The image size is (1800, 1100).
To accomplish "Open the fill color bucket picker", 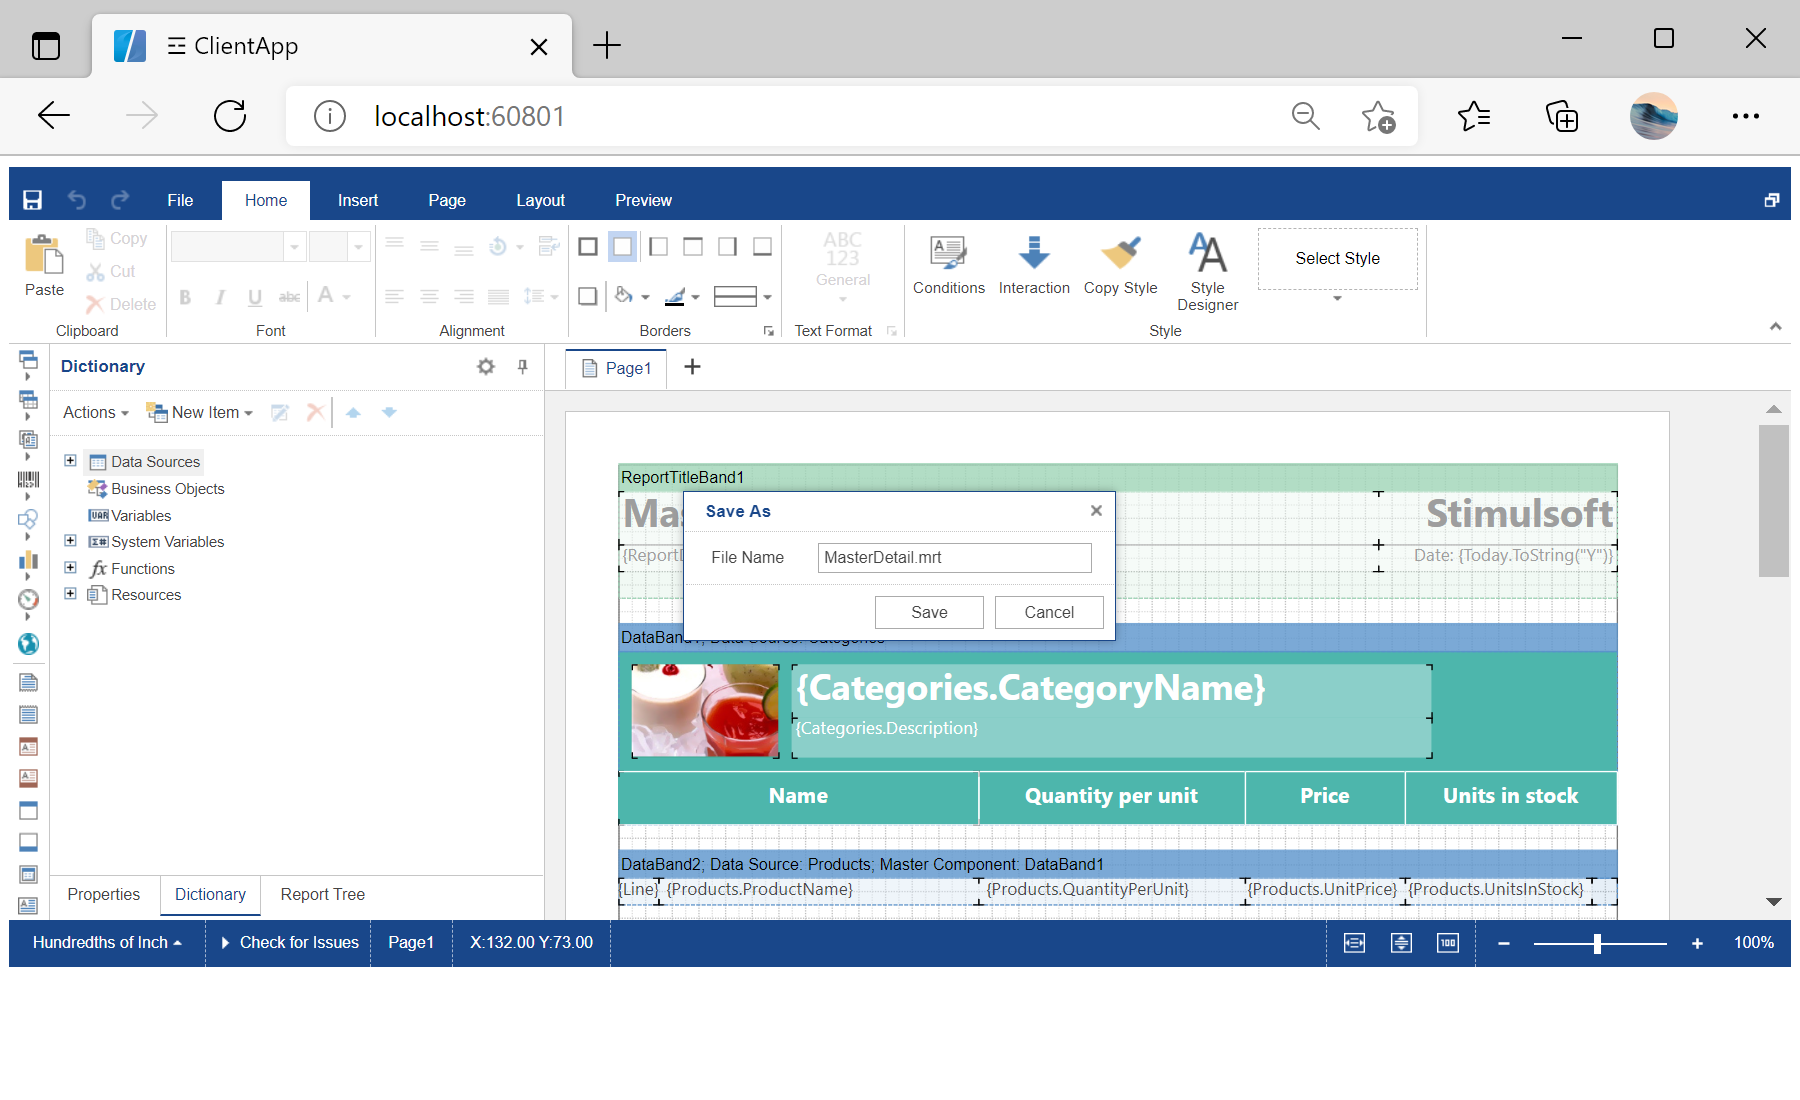I will [631, 296].
